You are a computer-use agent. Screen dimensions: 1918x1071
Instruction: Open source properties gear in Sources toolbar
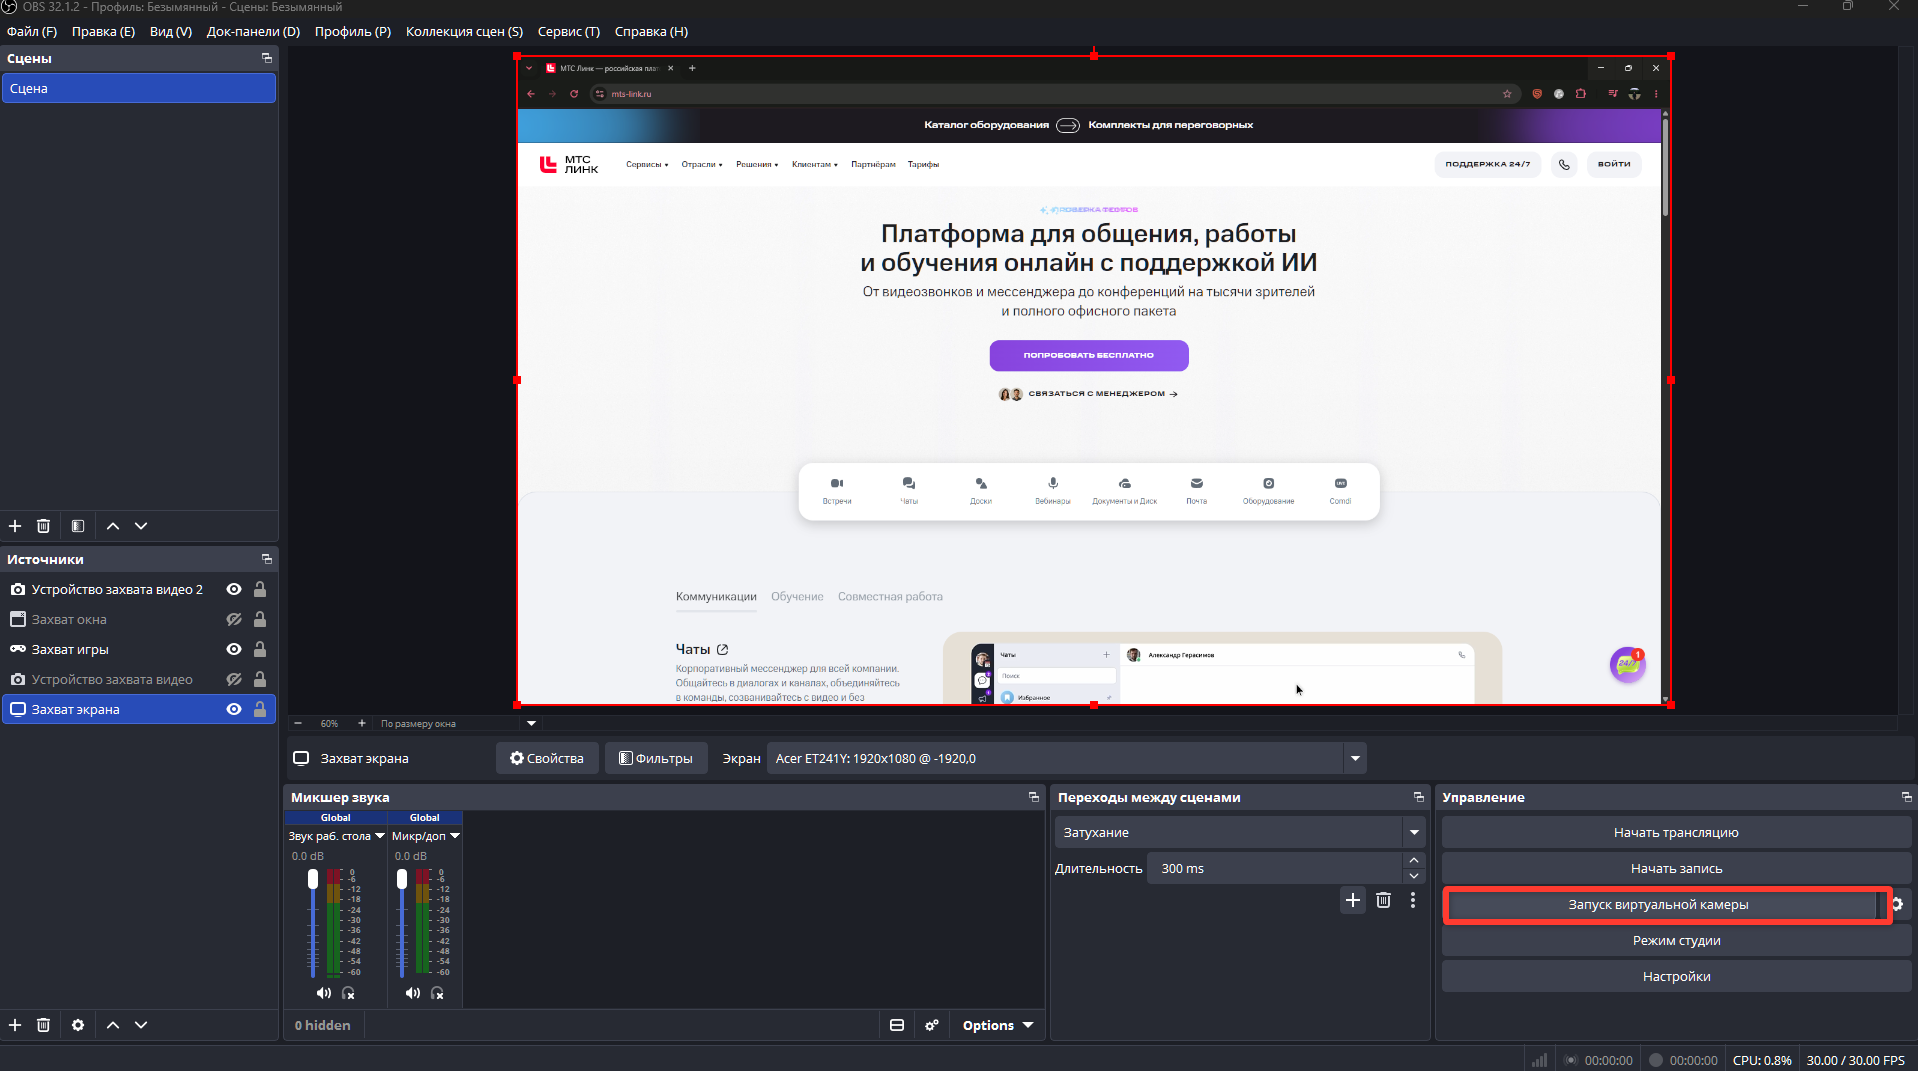click(78, 1025)
